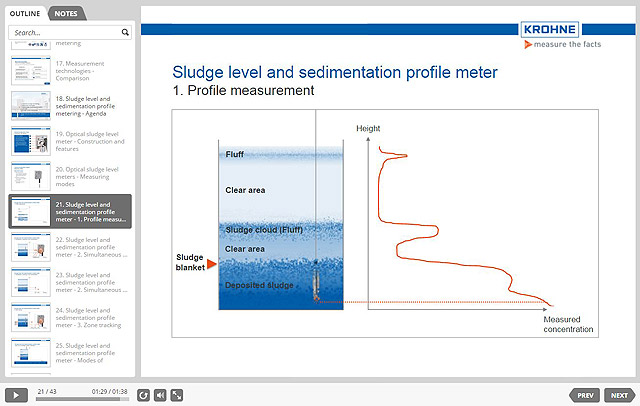Advance to next slide with NEXT

pos(620,395)
